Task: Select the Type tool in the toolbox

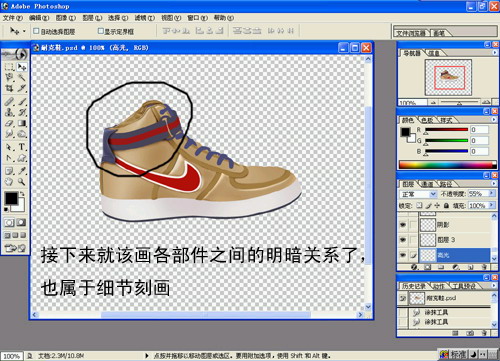Action: coord(22,147)
